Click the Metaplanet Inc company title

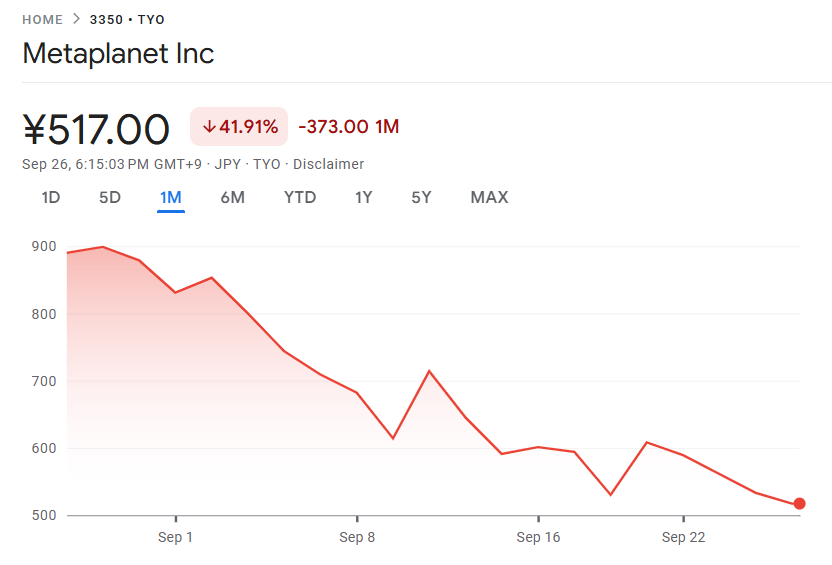[x=118, y=53]
